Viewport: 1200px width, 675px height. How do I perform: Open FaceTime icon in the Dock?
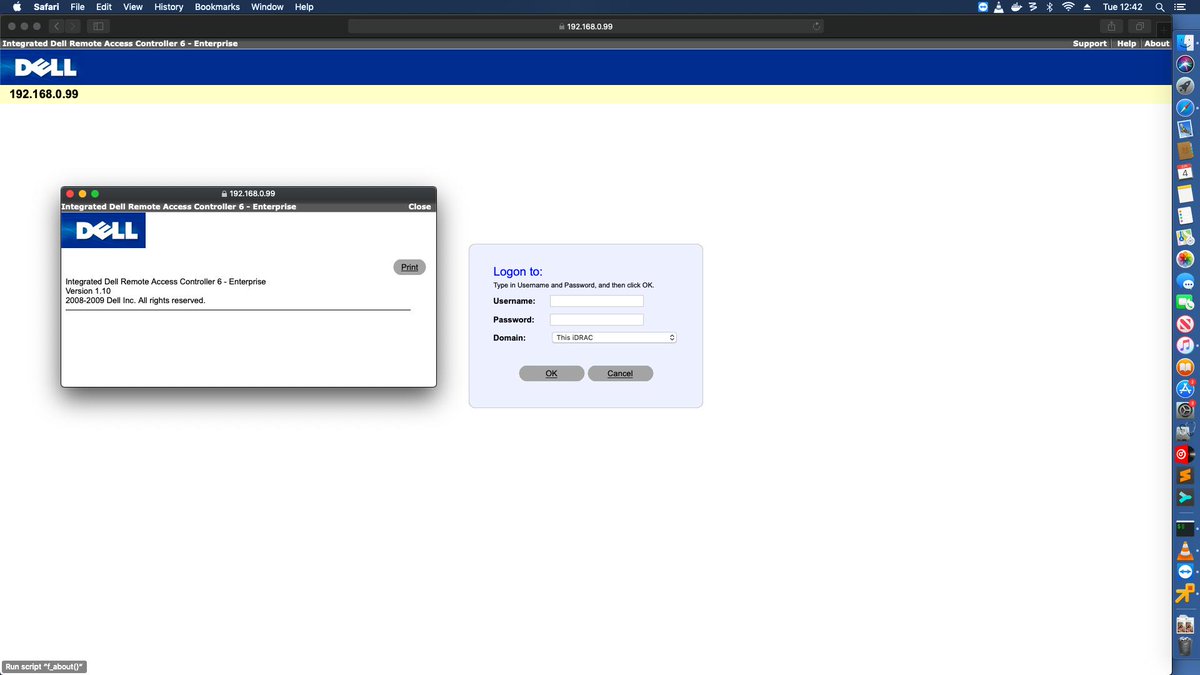click(1185, 302)
